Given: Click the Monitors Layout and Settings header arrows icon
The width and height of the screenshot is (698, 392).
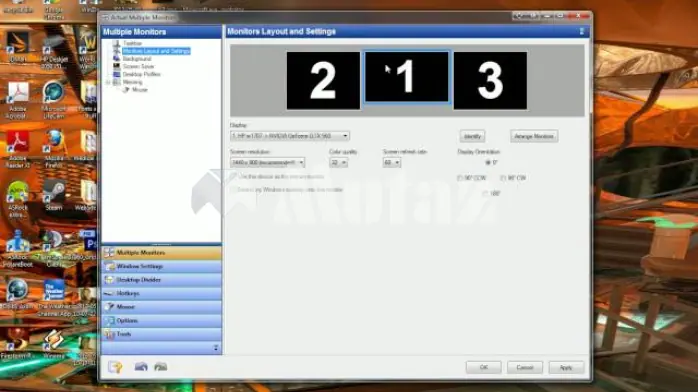Looking at the screenshot, I should pos(581,32).
